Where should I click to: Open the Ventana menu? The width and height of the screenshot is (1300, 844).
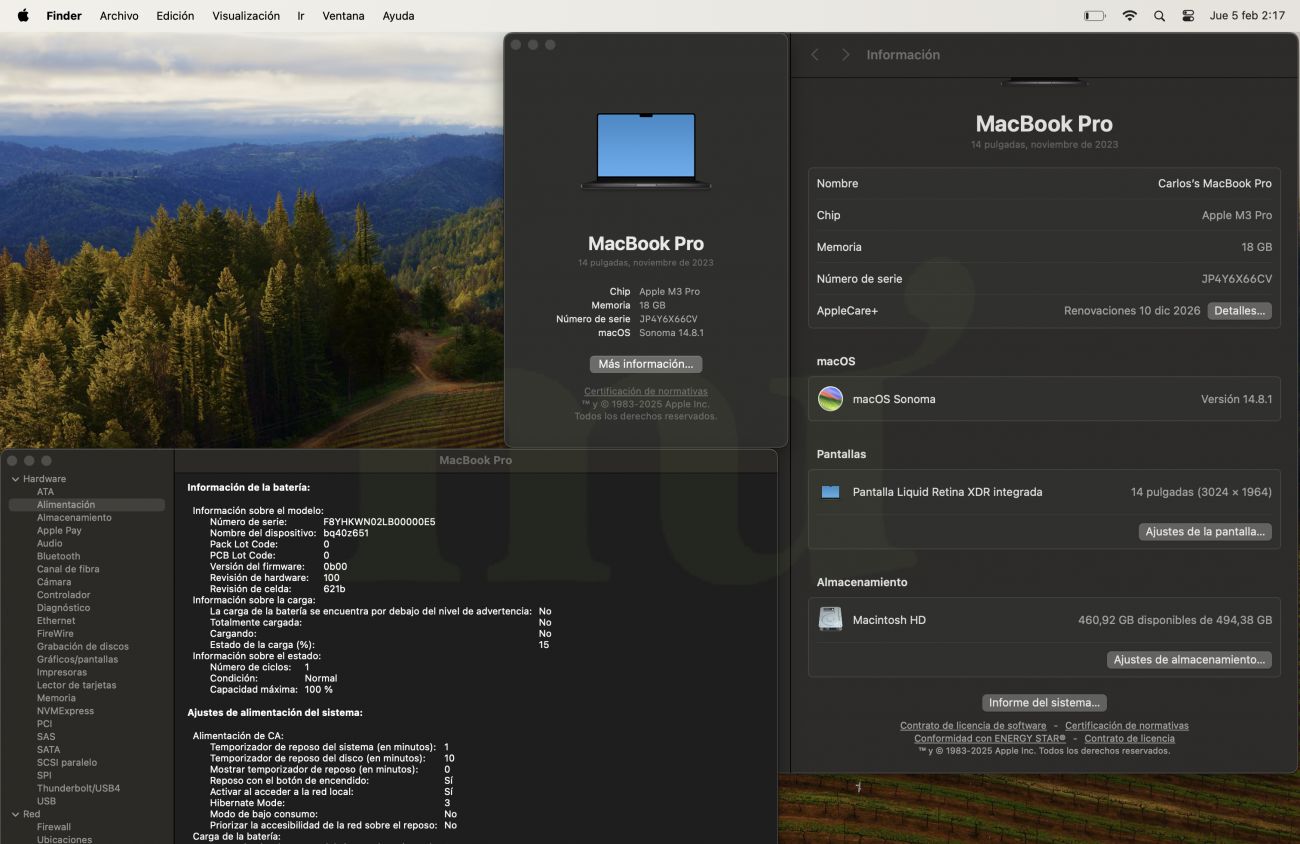point(343,16)
